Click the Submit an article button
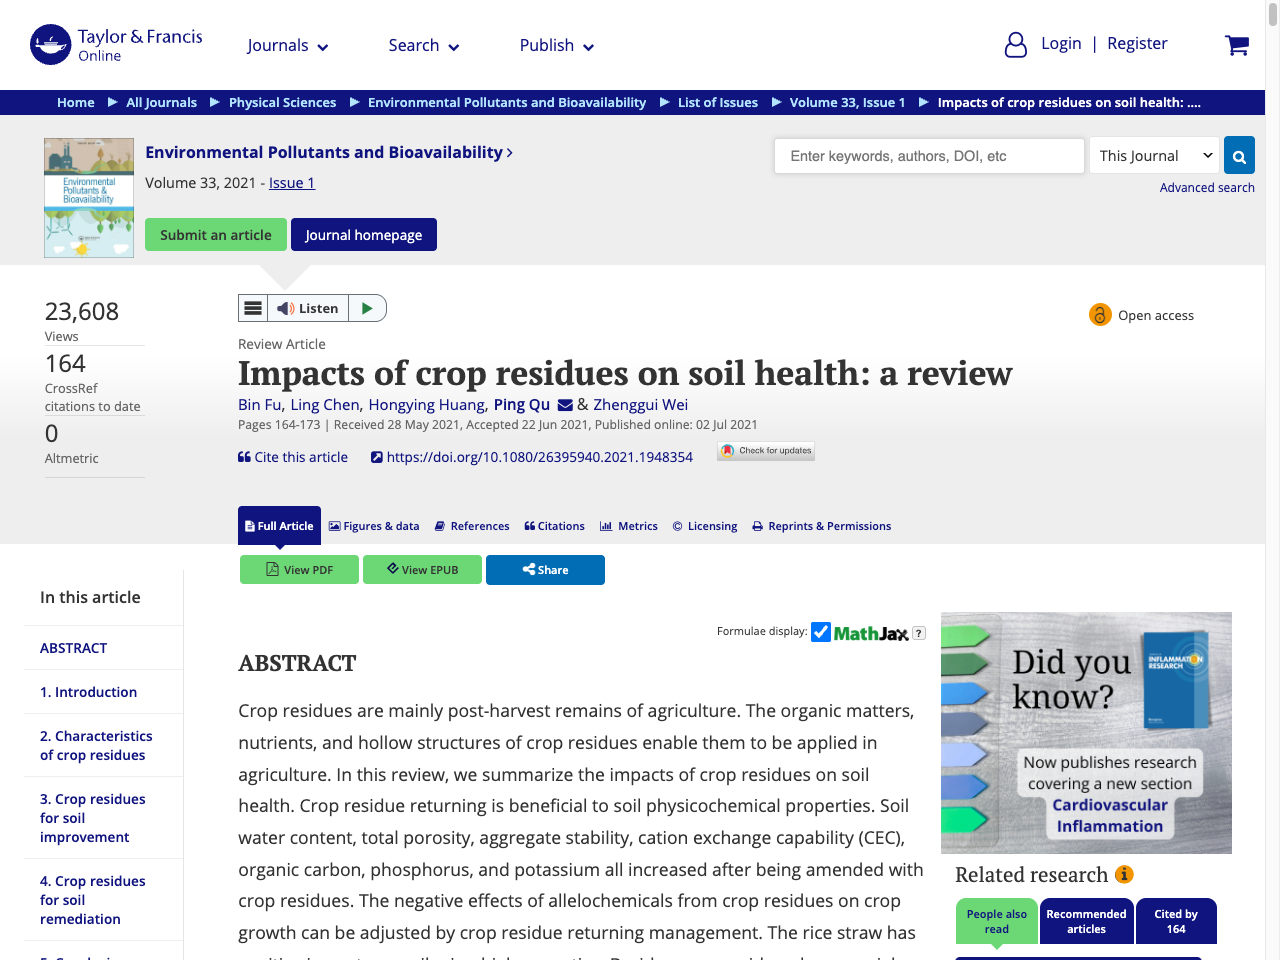Viewport: 1280px width, 960px height. (215, 234)
